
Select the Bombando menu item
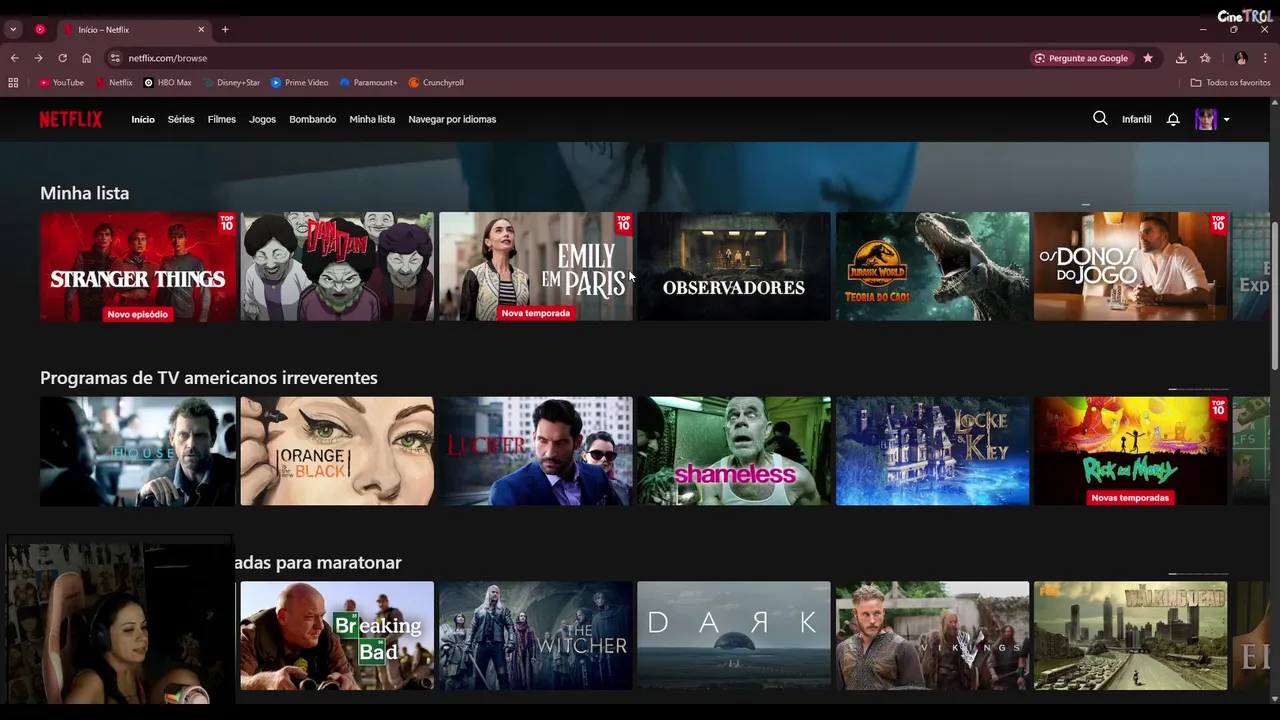312,119
